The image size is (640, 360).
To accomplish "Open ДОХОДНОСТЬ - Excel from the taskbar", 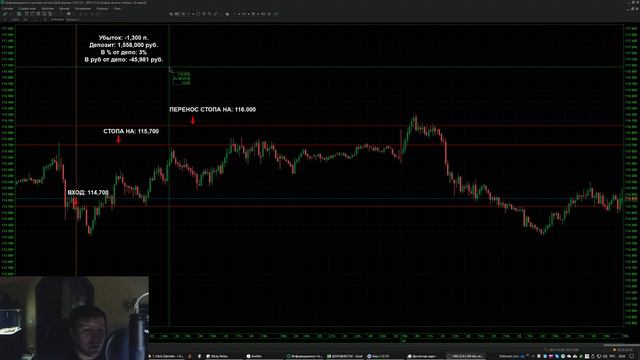I will 345,356.
